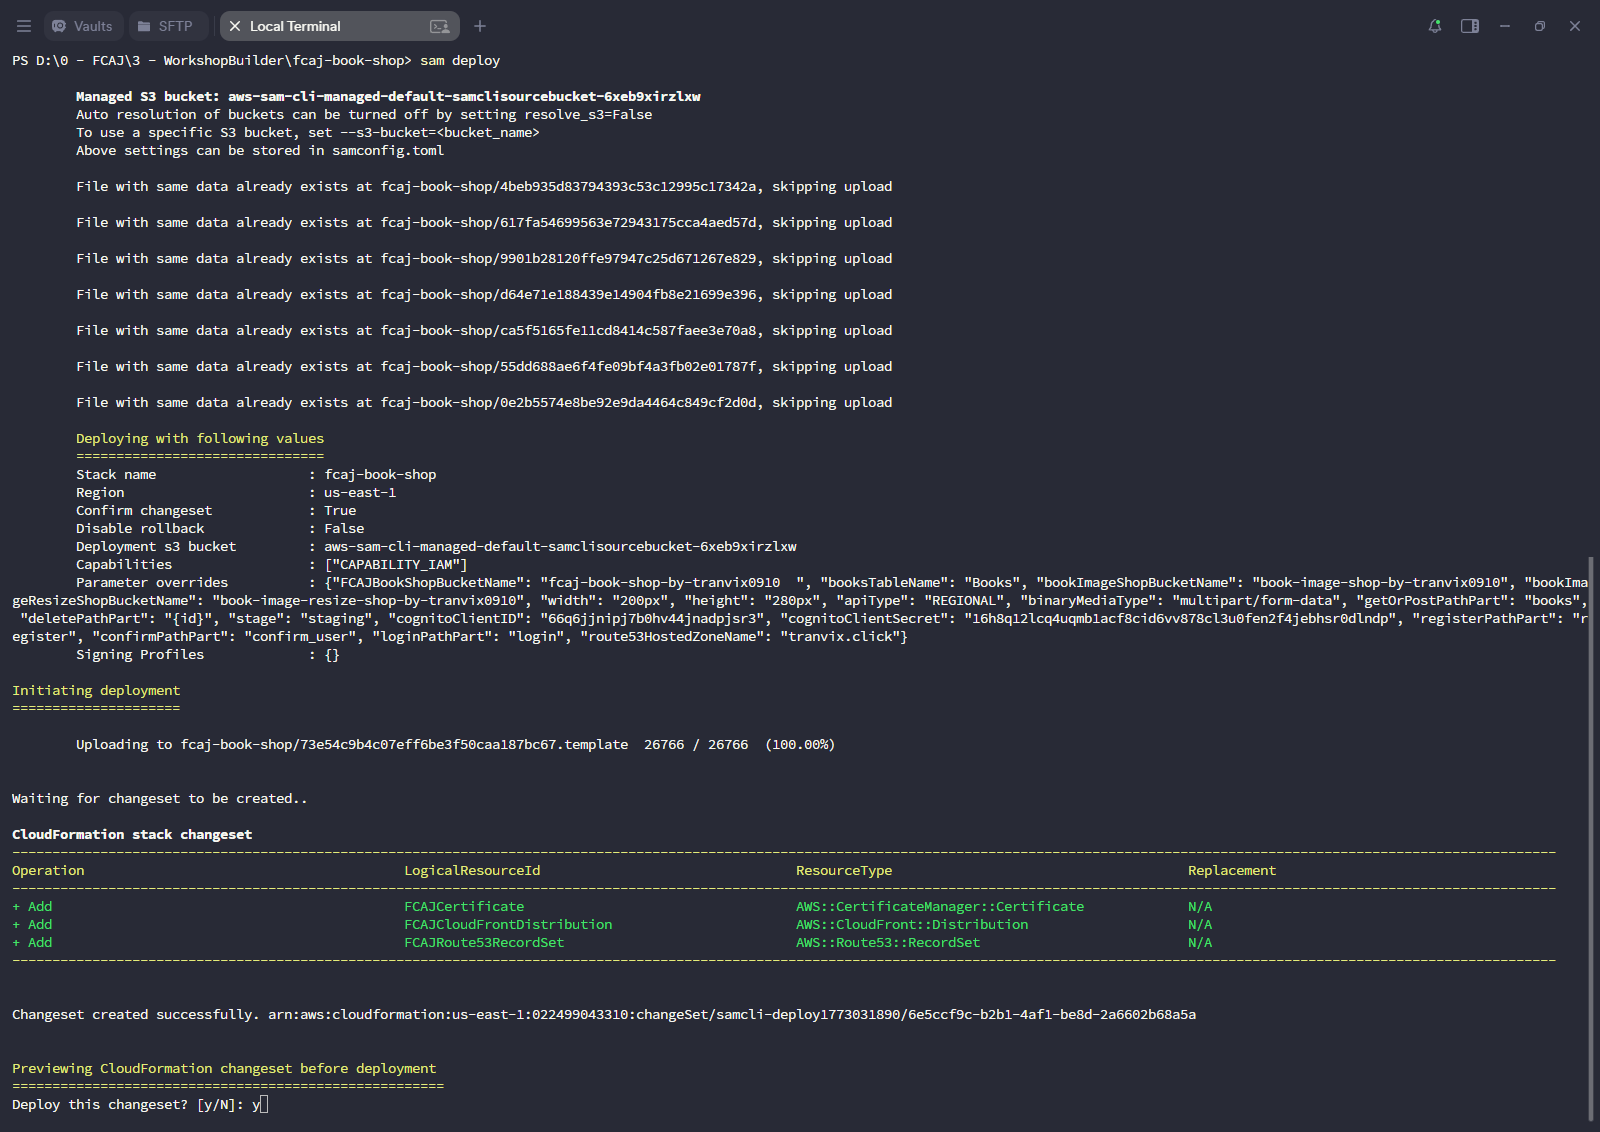Screen dimensions: 1600x1132
Task: Click 'Waiting for changeset to be created' line
Action: coord(160,798)
